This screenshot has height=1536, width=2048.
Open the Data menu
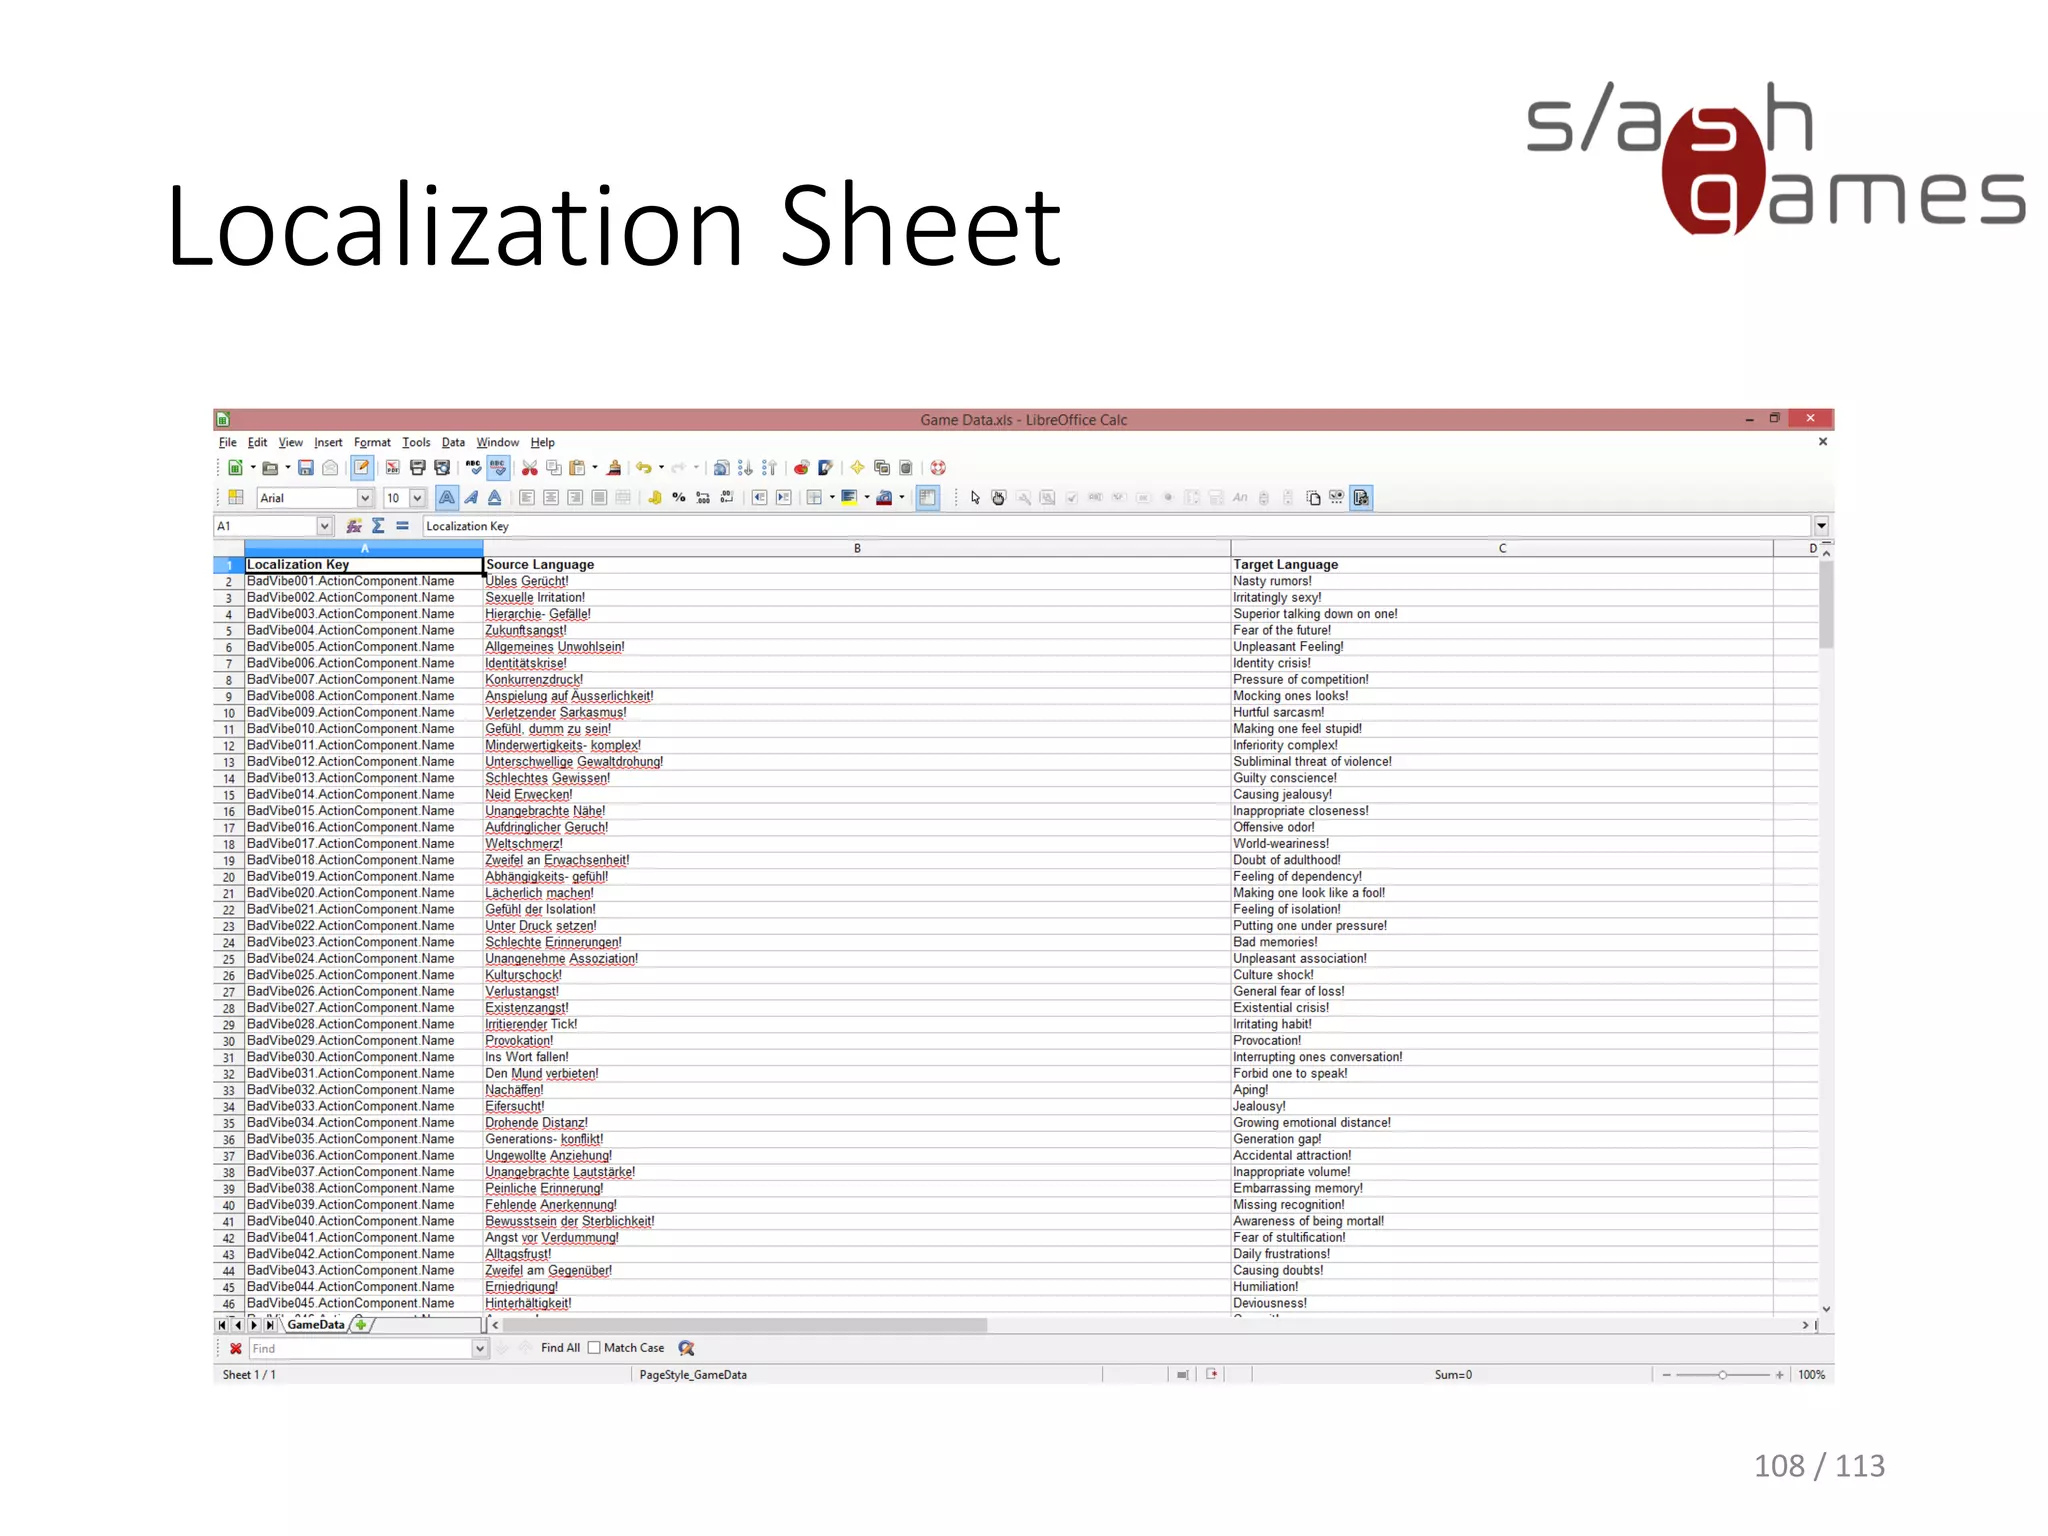453,443
